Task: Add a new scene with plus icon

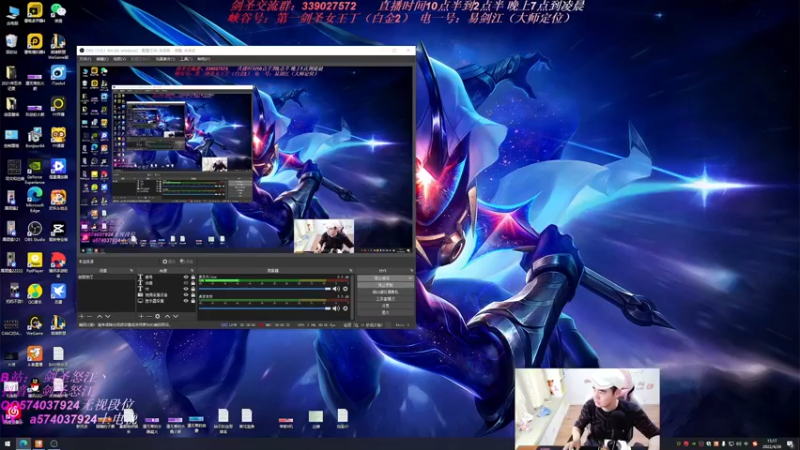Action: point(81,317)
